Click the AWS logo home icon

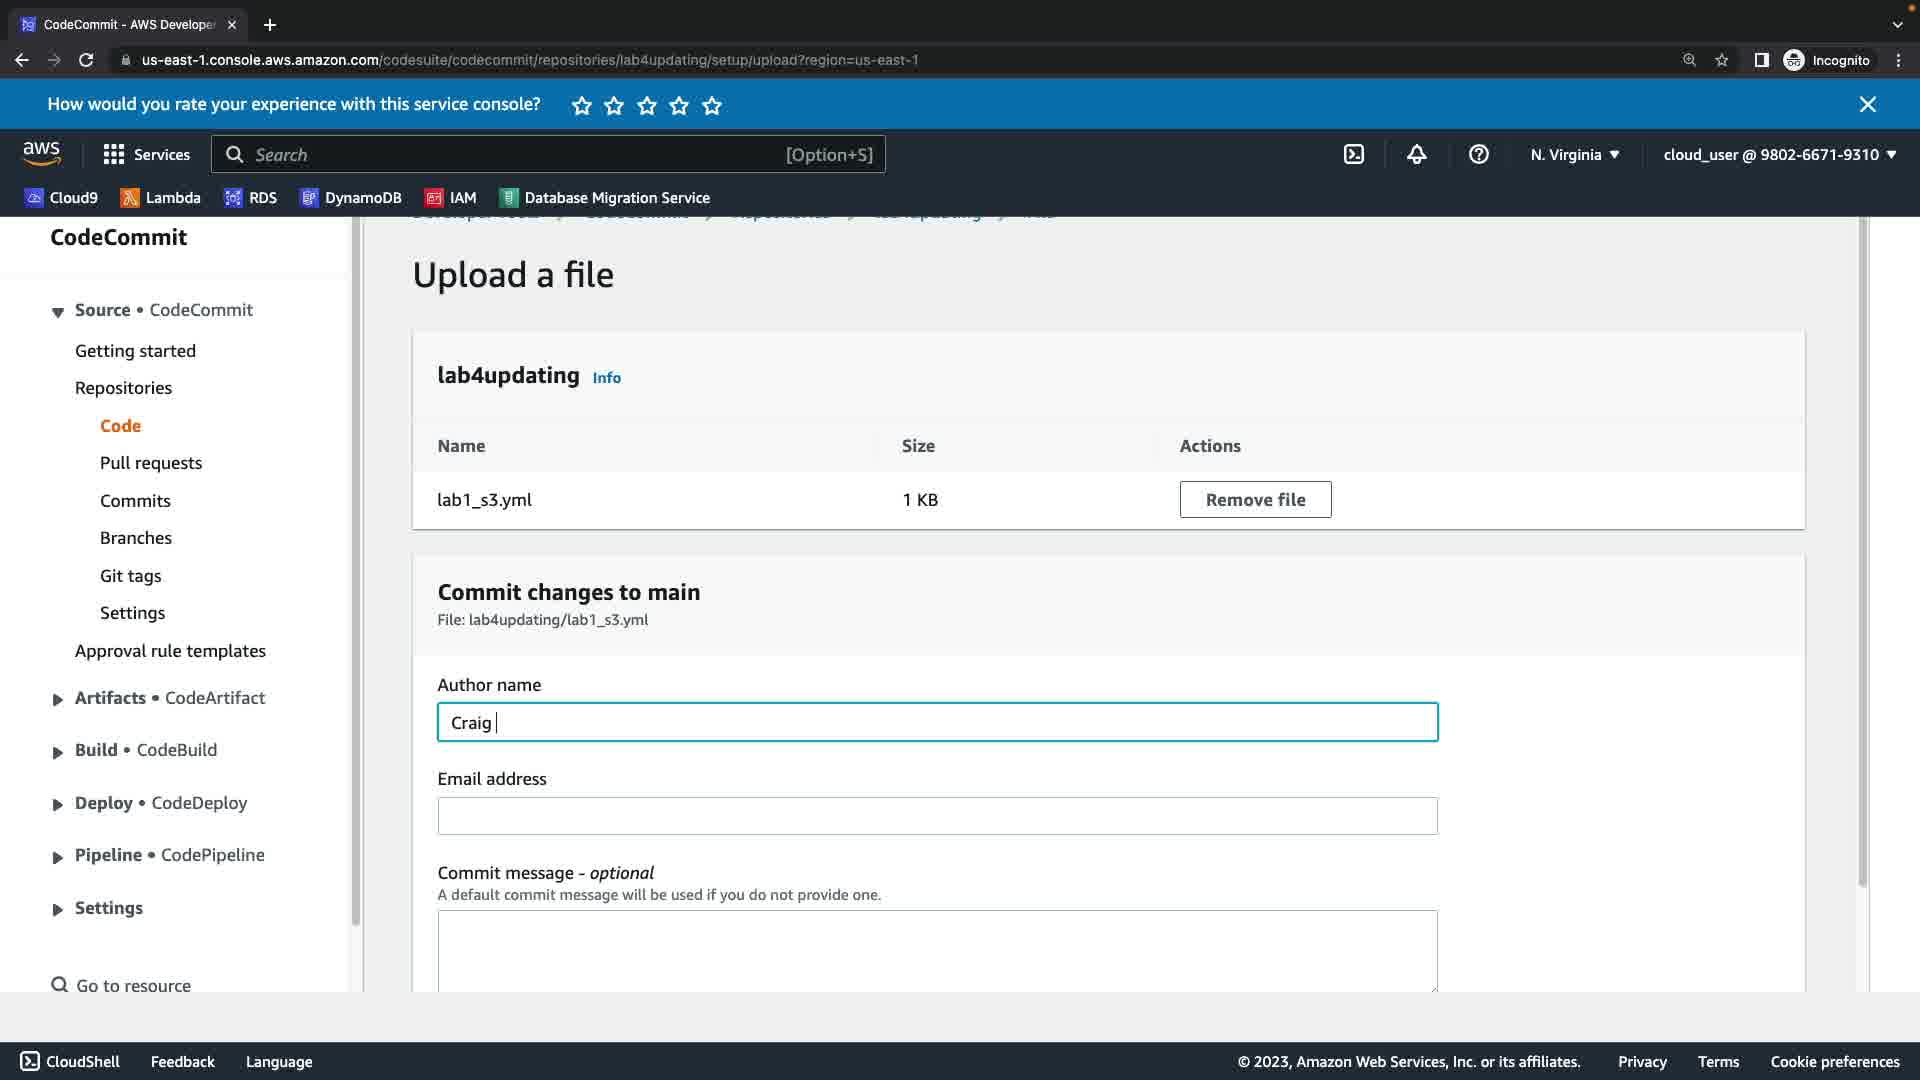41,153
